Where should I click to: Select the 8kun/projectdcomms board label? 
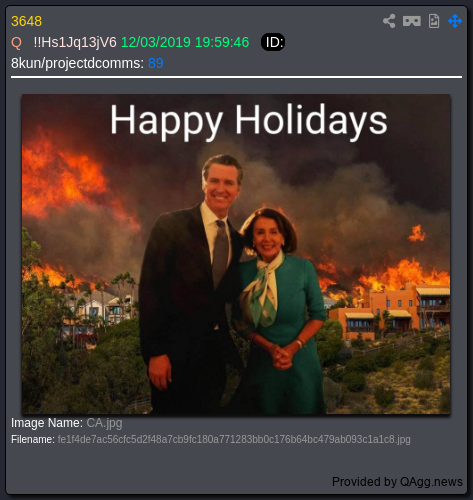click(77, 63)
